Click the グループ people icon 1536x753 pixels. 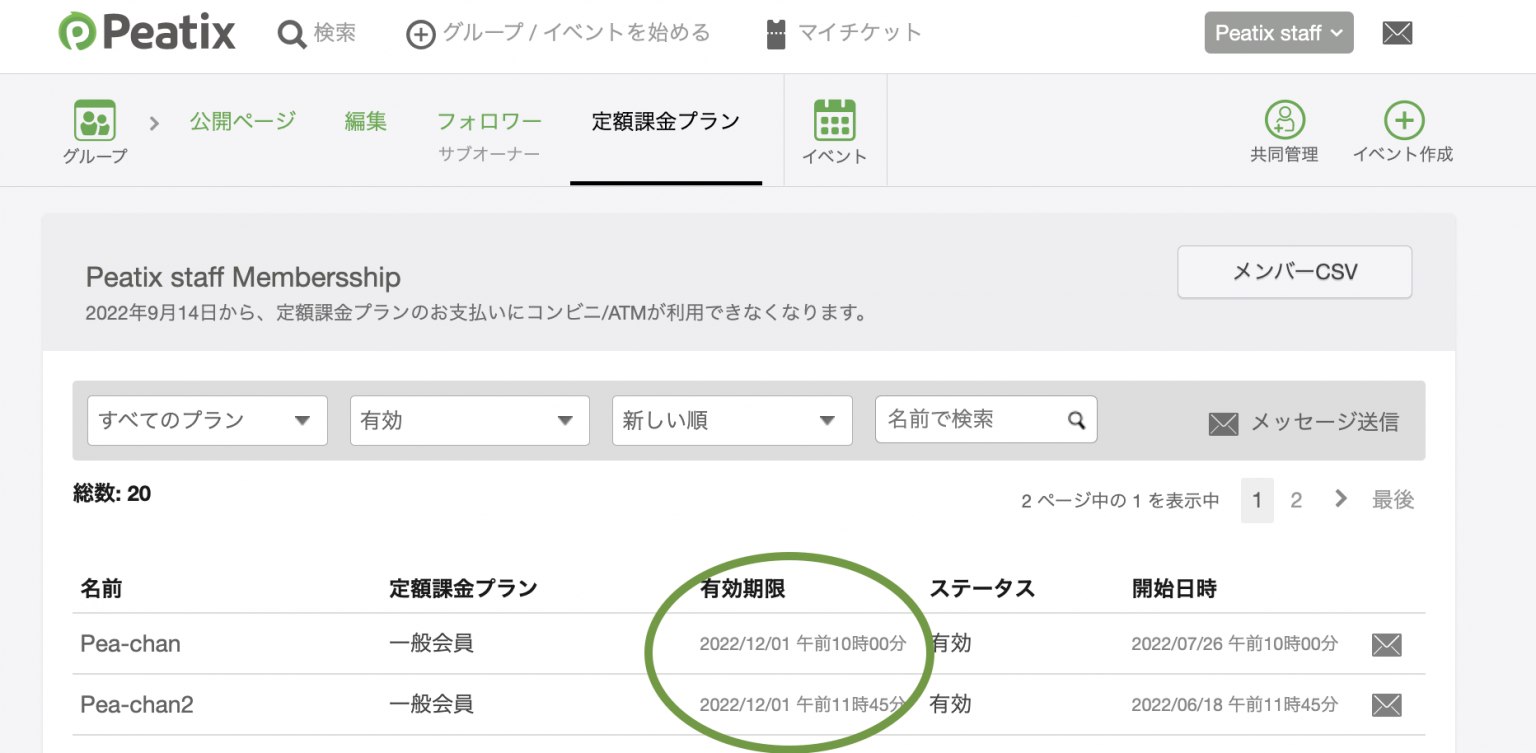pyautogui.click(x=94, y=118)
